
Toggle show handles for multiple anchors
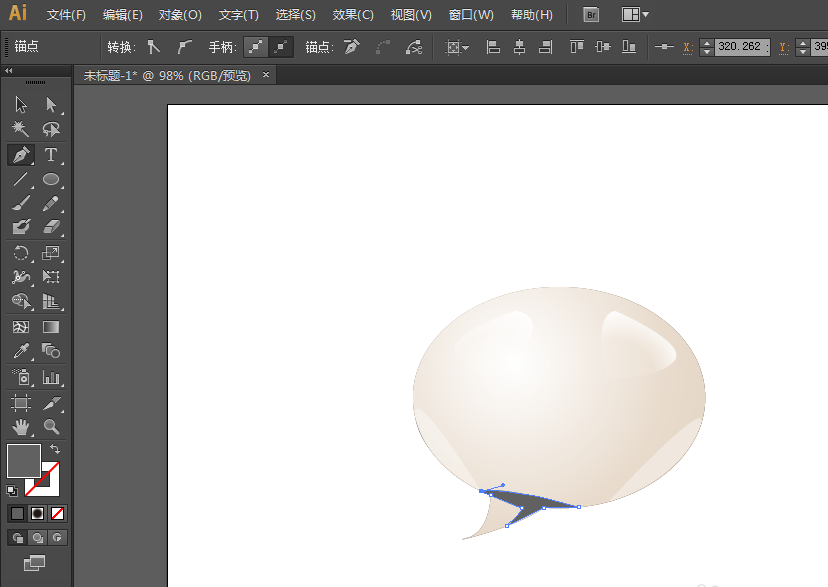tap(256, 47)
